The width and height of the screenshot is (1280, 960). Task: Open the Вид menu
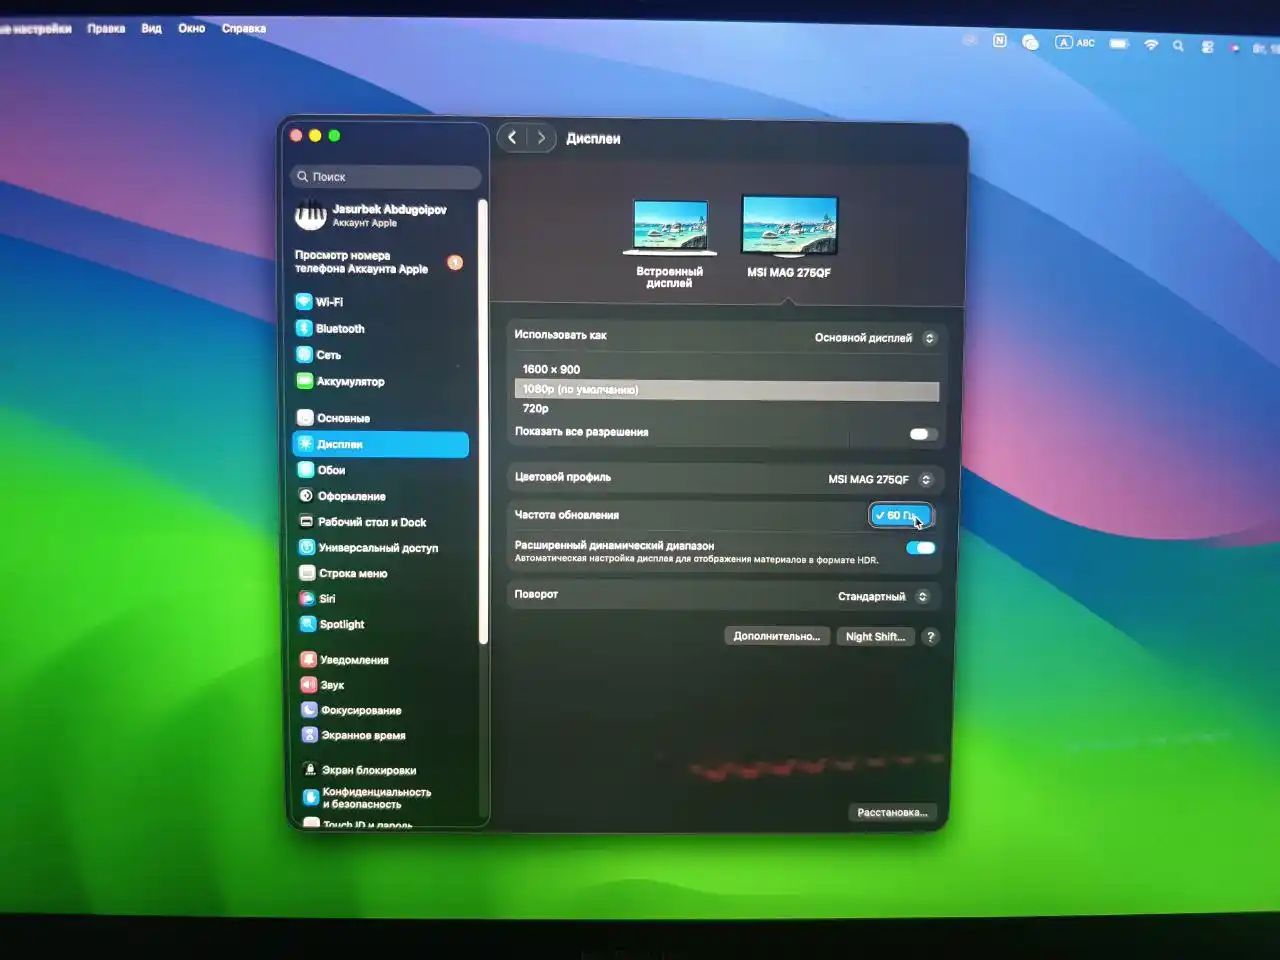pos(151,28)
